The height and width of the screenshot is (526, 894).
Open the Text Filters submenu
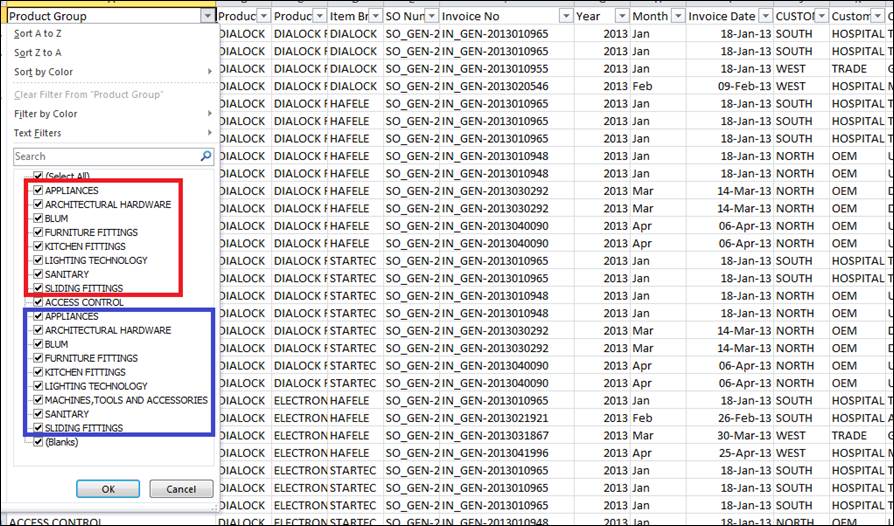(113, 133)
